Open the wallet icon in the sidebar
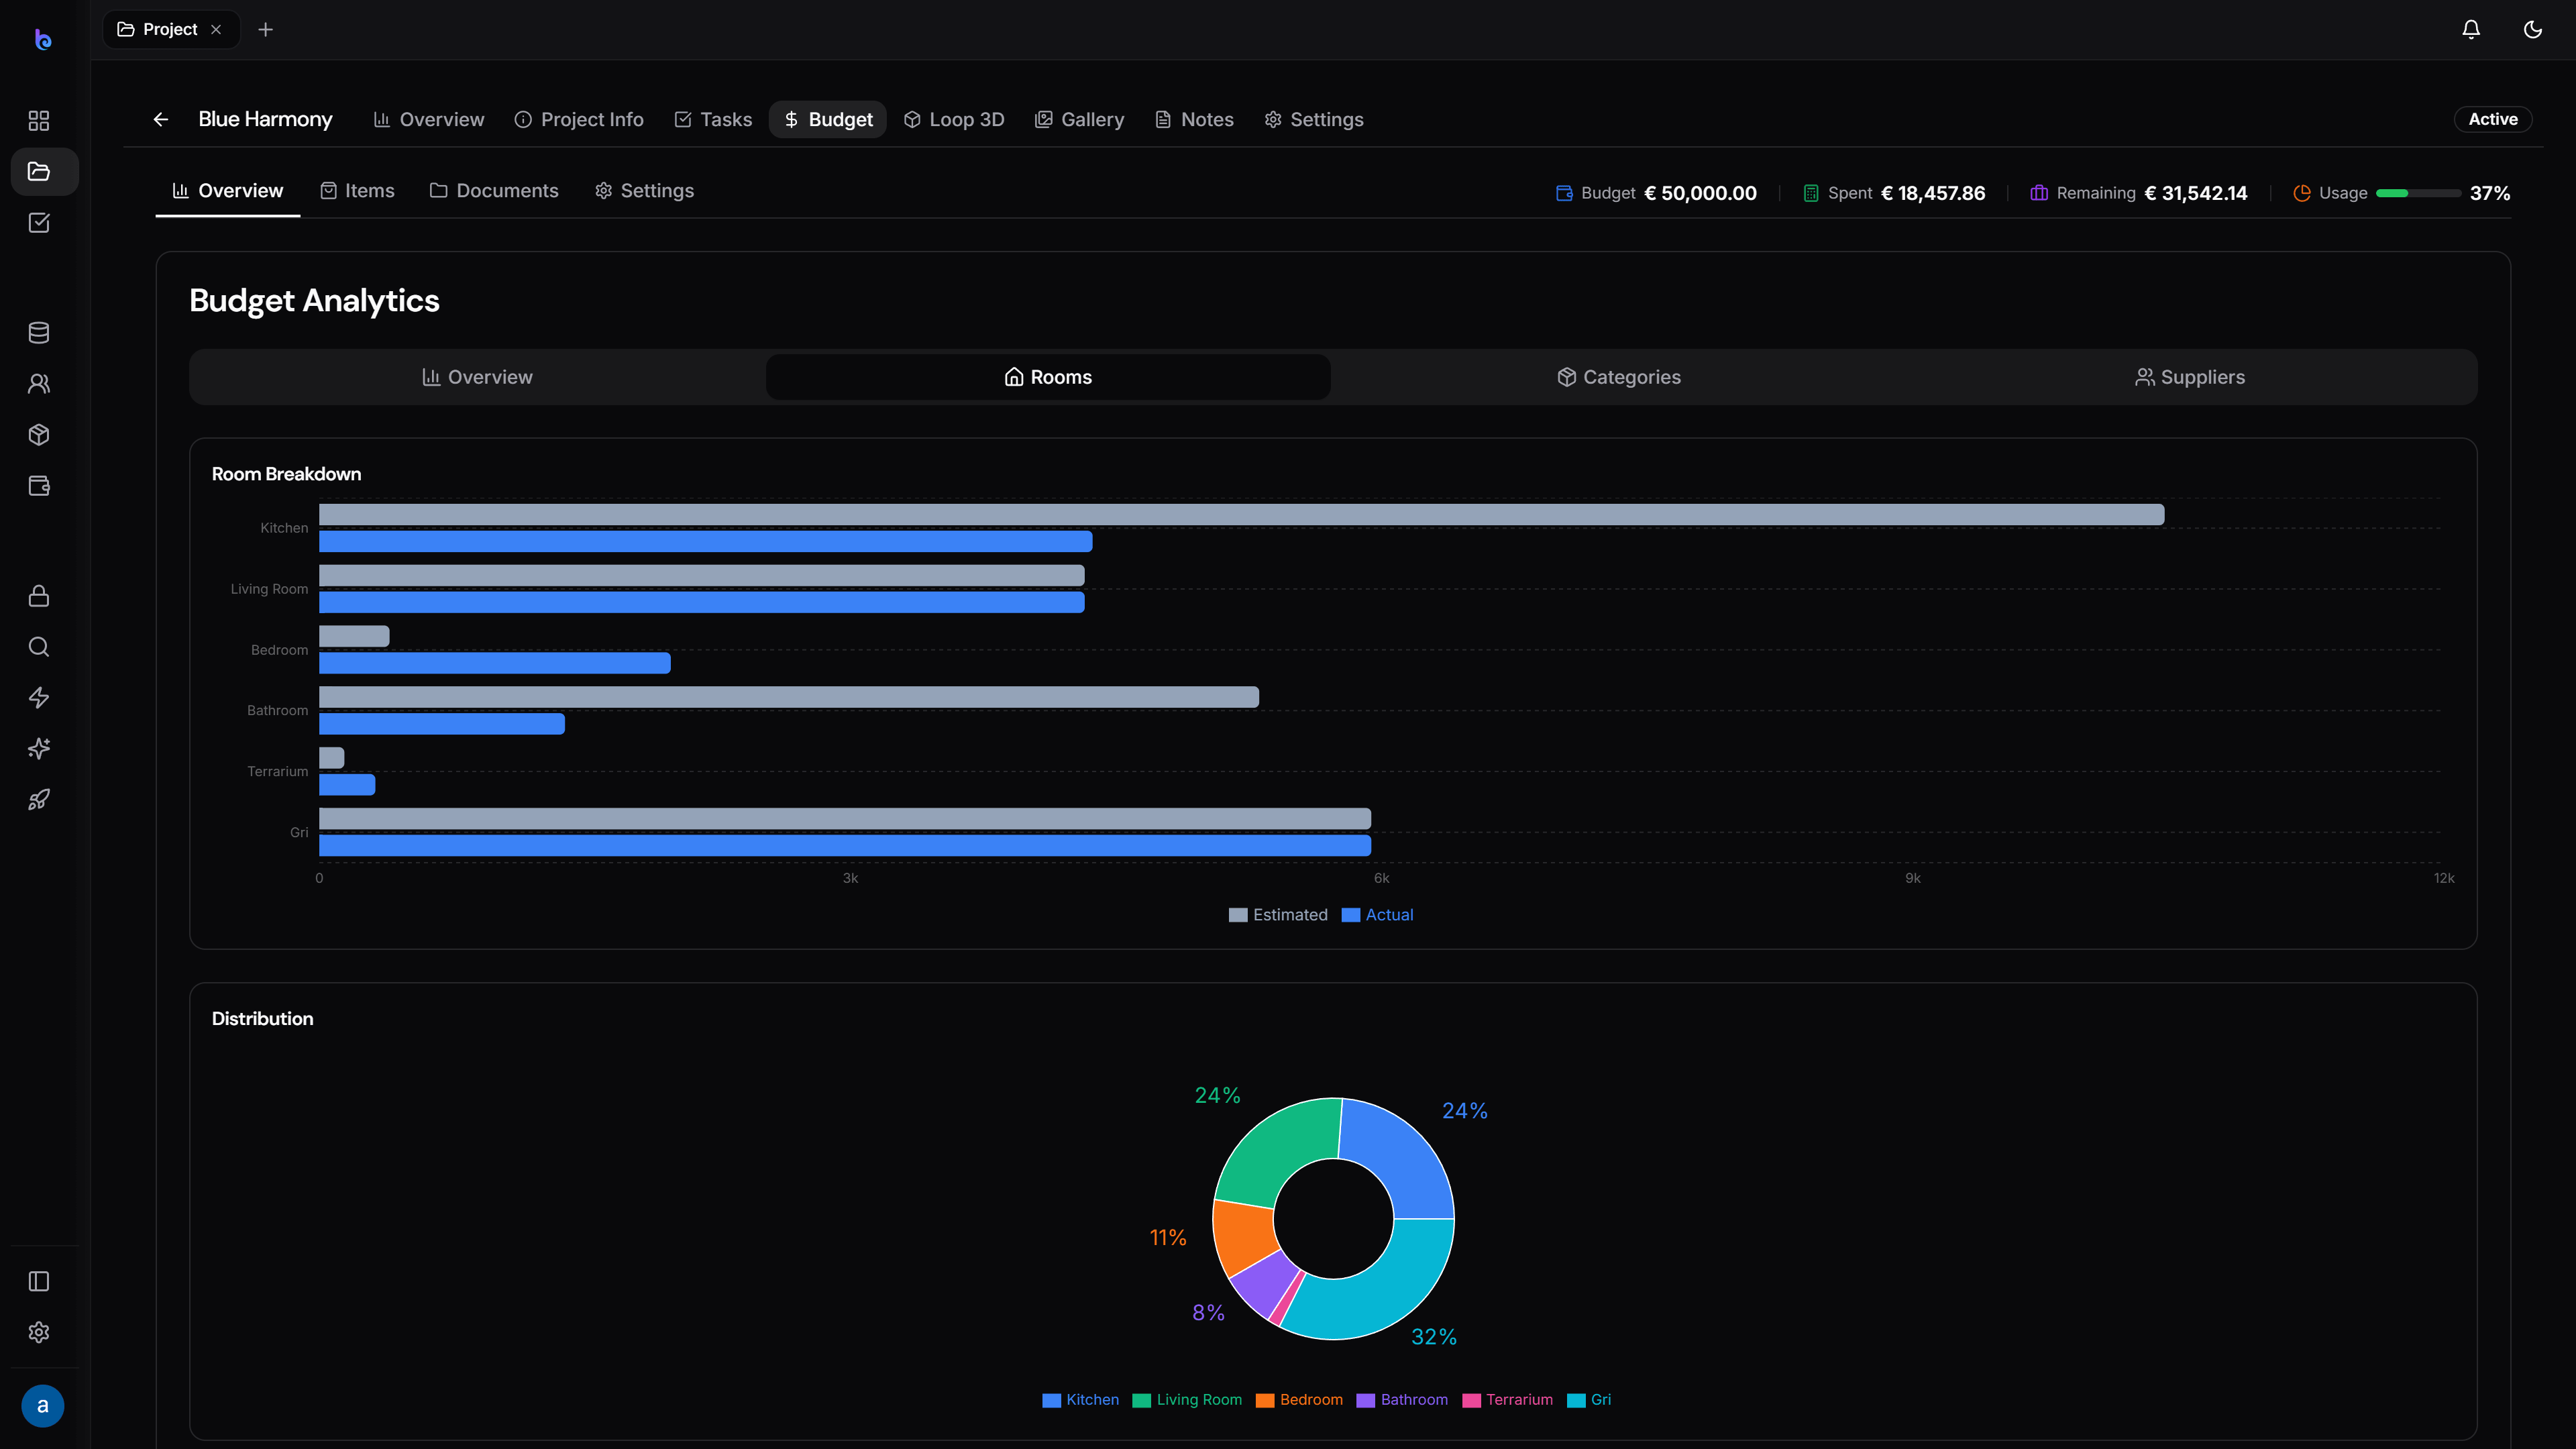2576x1449 pixels. [39, 485]
